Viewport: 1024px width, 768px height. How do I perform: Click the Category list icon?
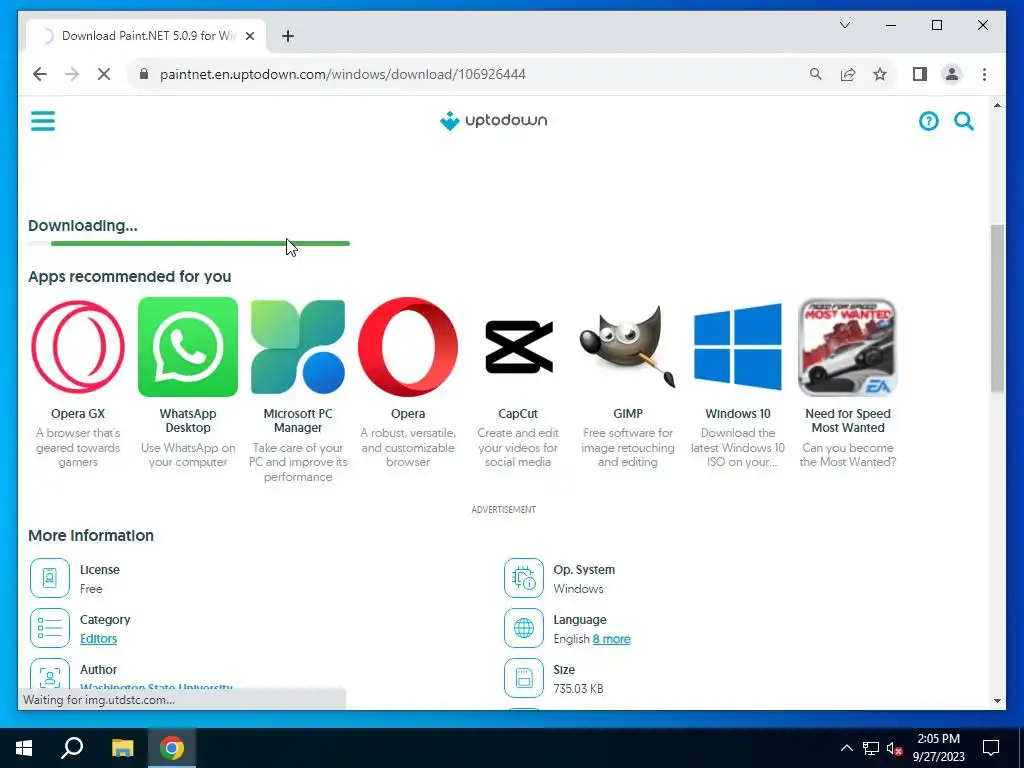point(50,628)
